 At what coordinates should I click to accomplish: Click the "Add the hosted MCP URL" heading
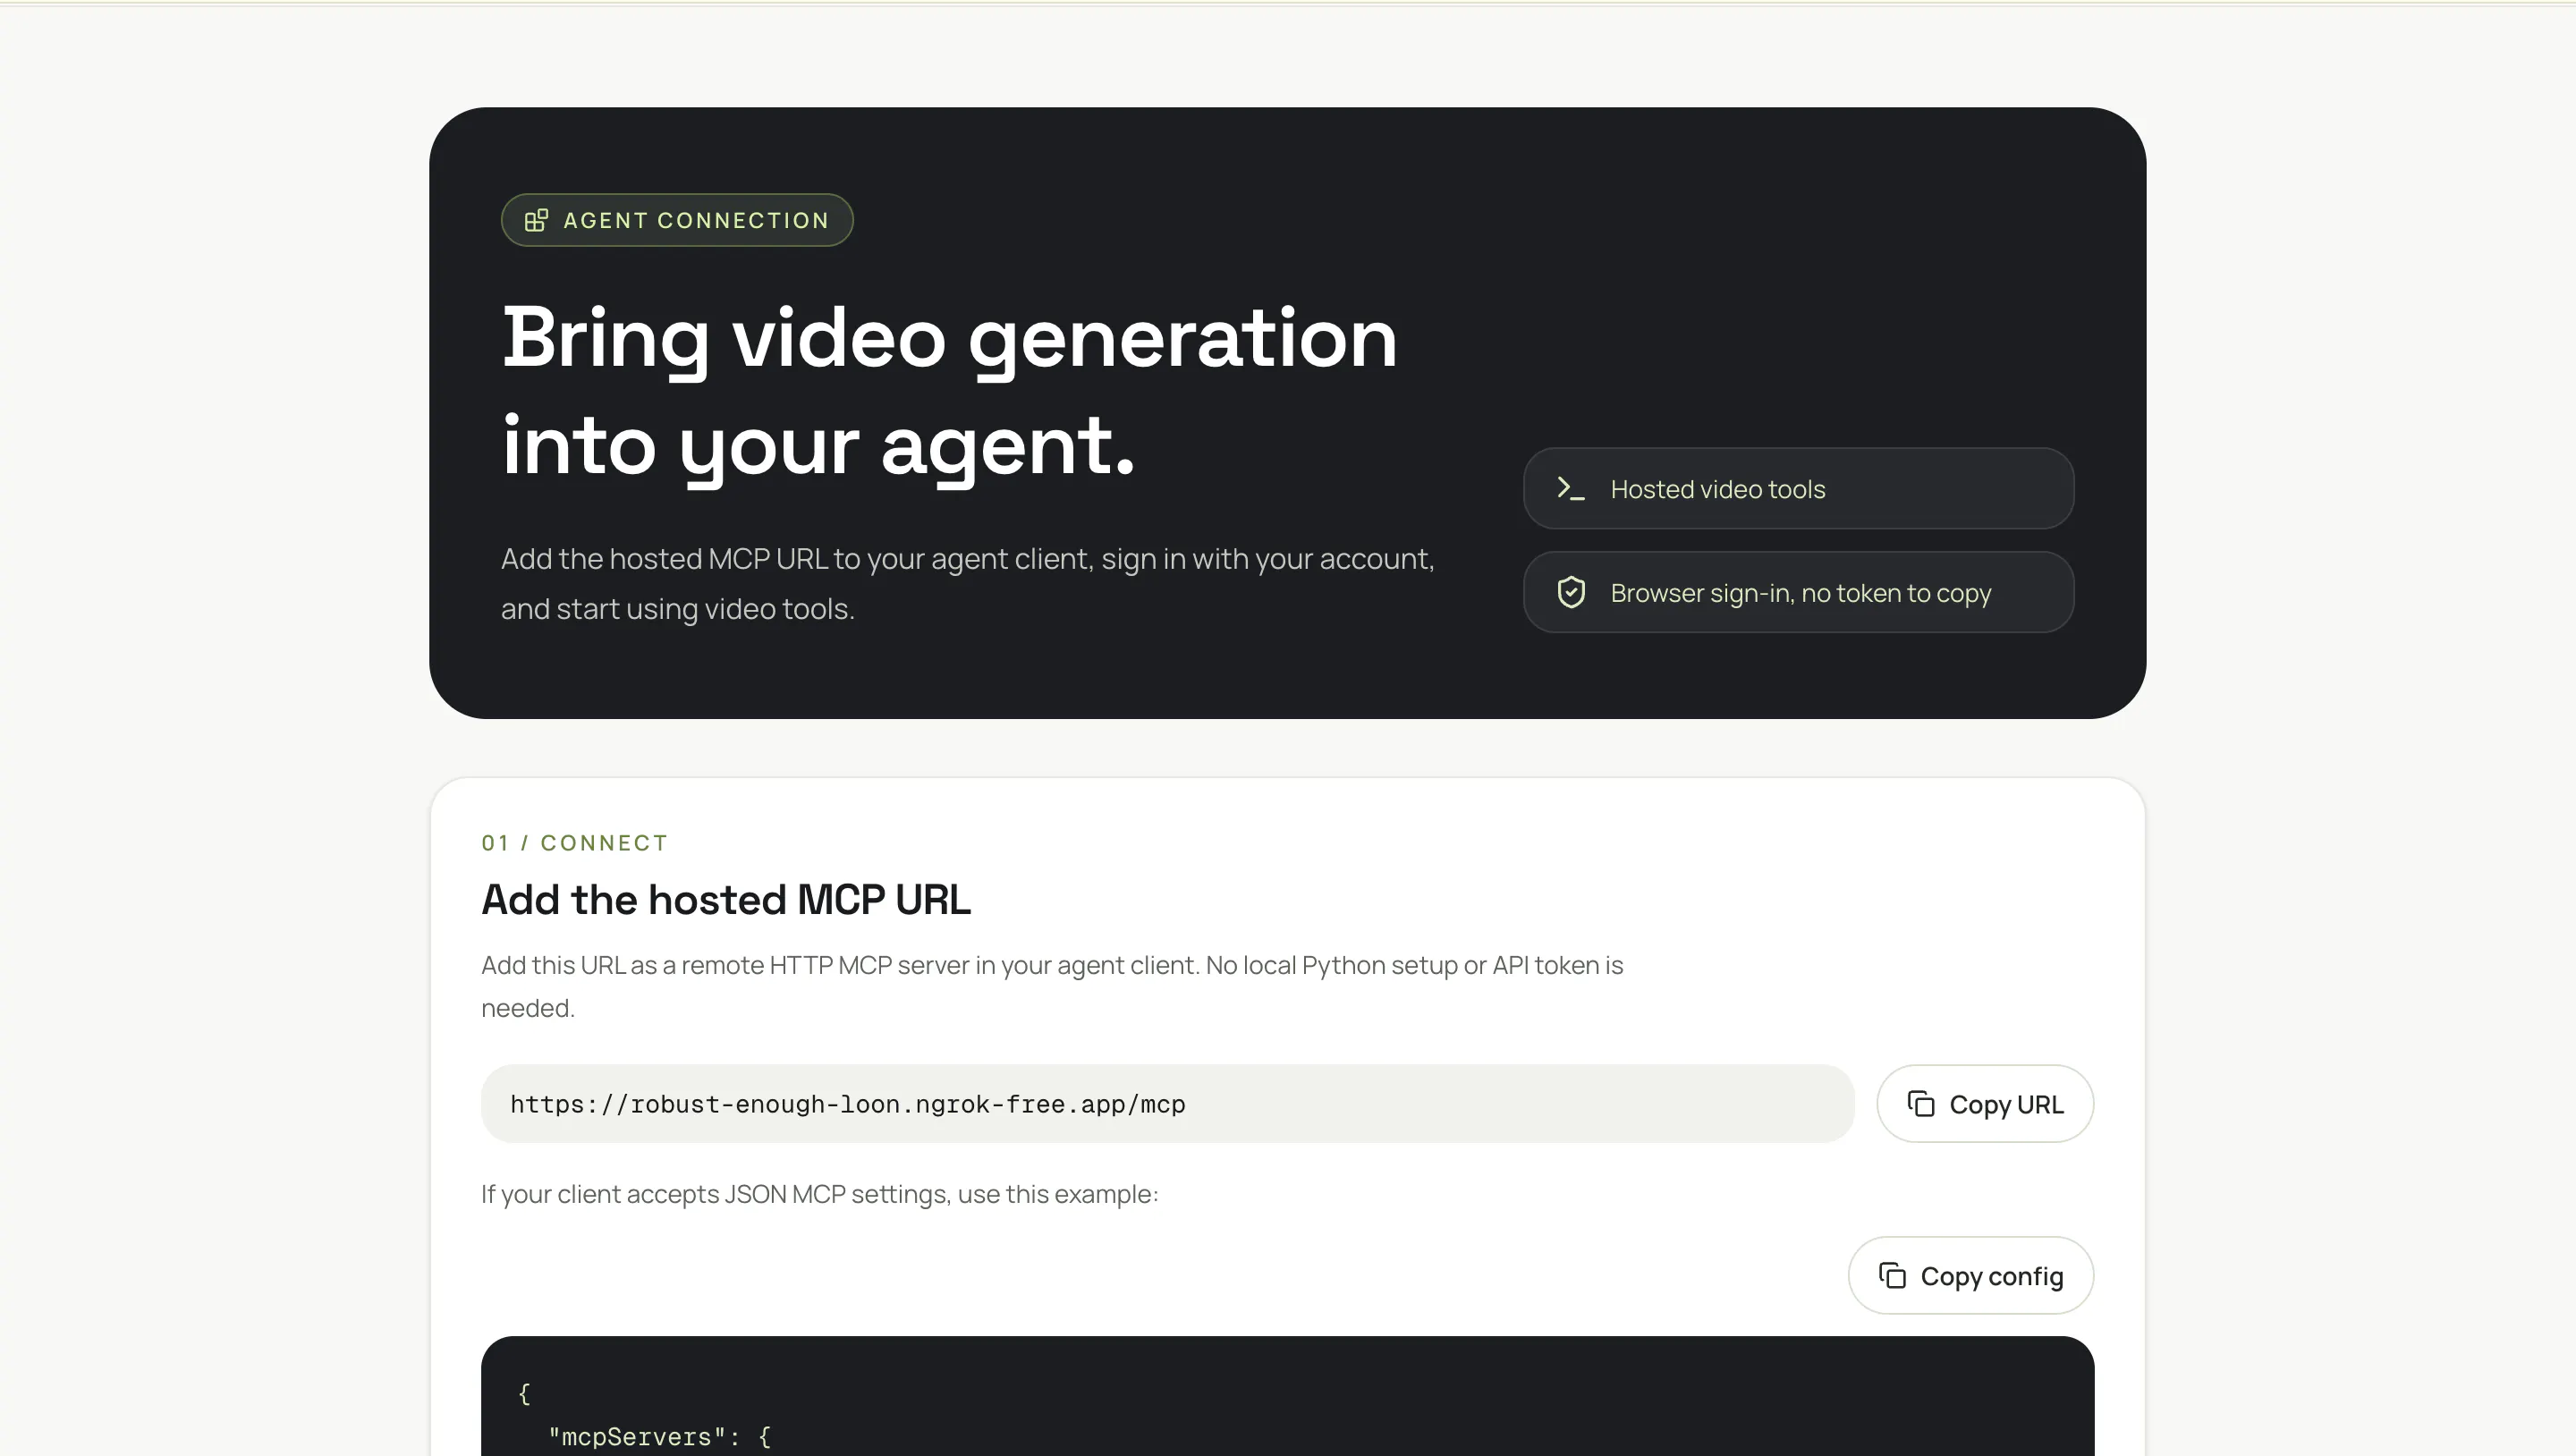(726, 900)
